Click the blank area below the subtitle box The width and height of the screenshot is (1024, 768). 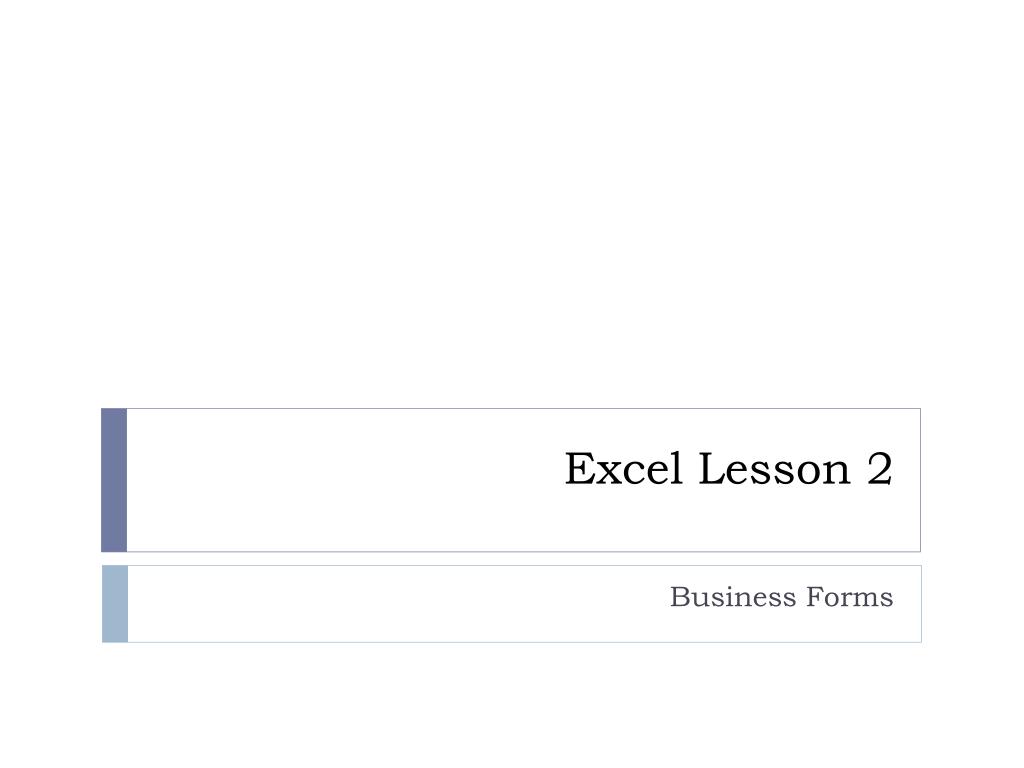pos(512,705)
